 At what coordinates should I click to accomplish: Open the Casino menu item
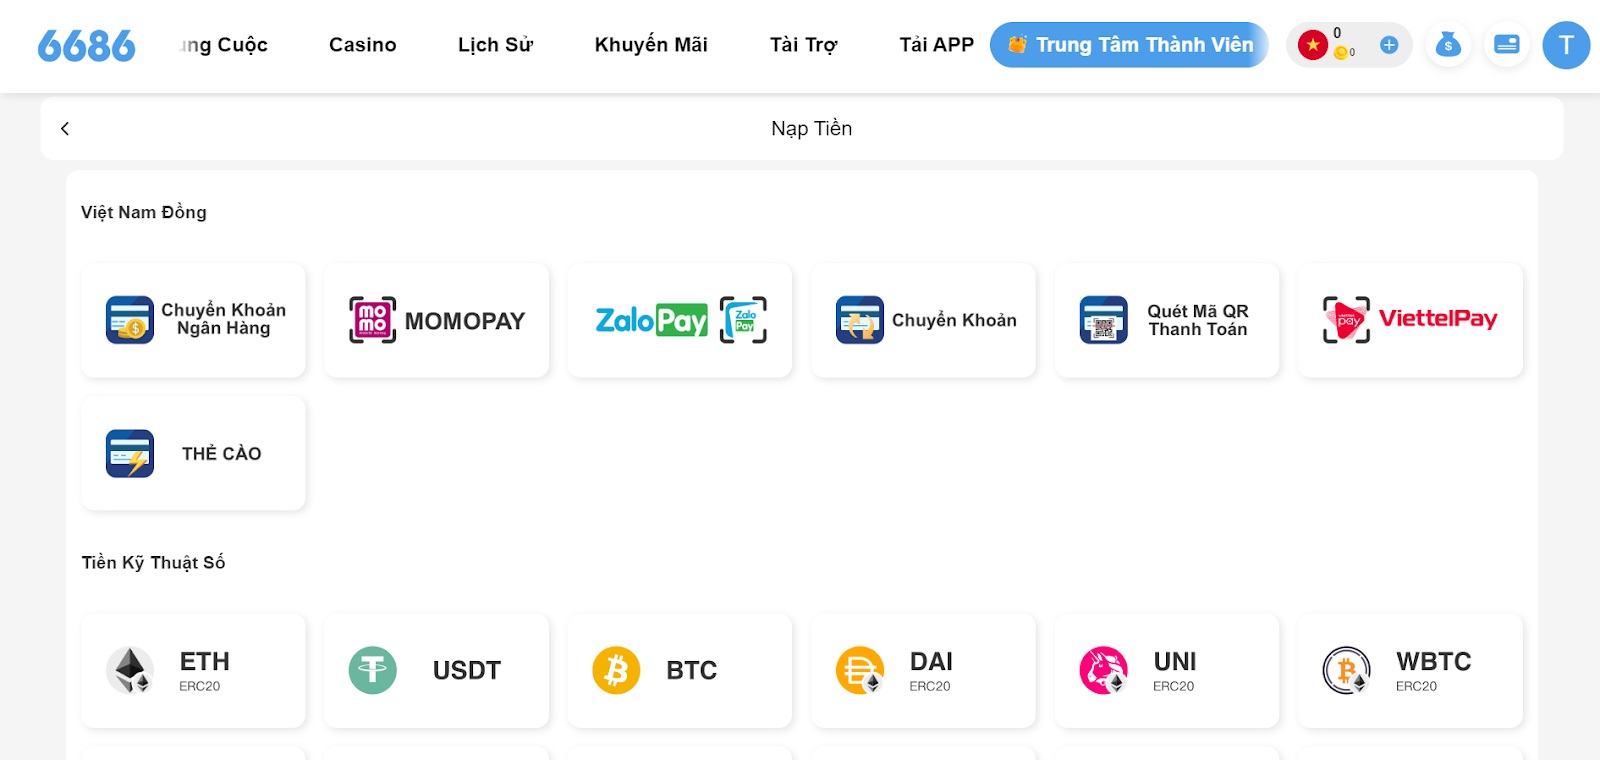tap(362, 45)
